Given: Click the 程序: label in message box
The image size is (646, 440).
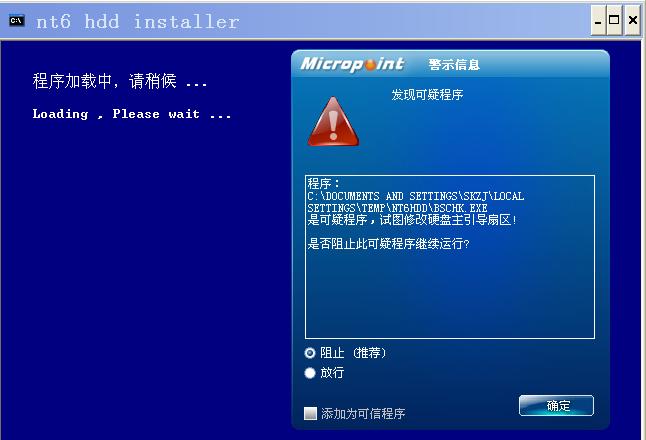Looking at the screenshot, I should click(x=323, y=183).
